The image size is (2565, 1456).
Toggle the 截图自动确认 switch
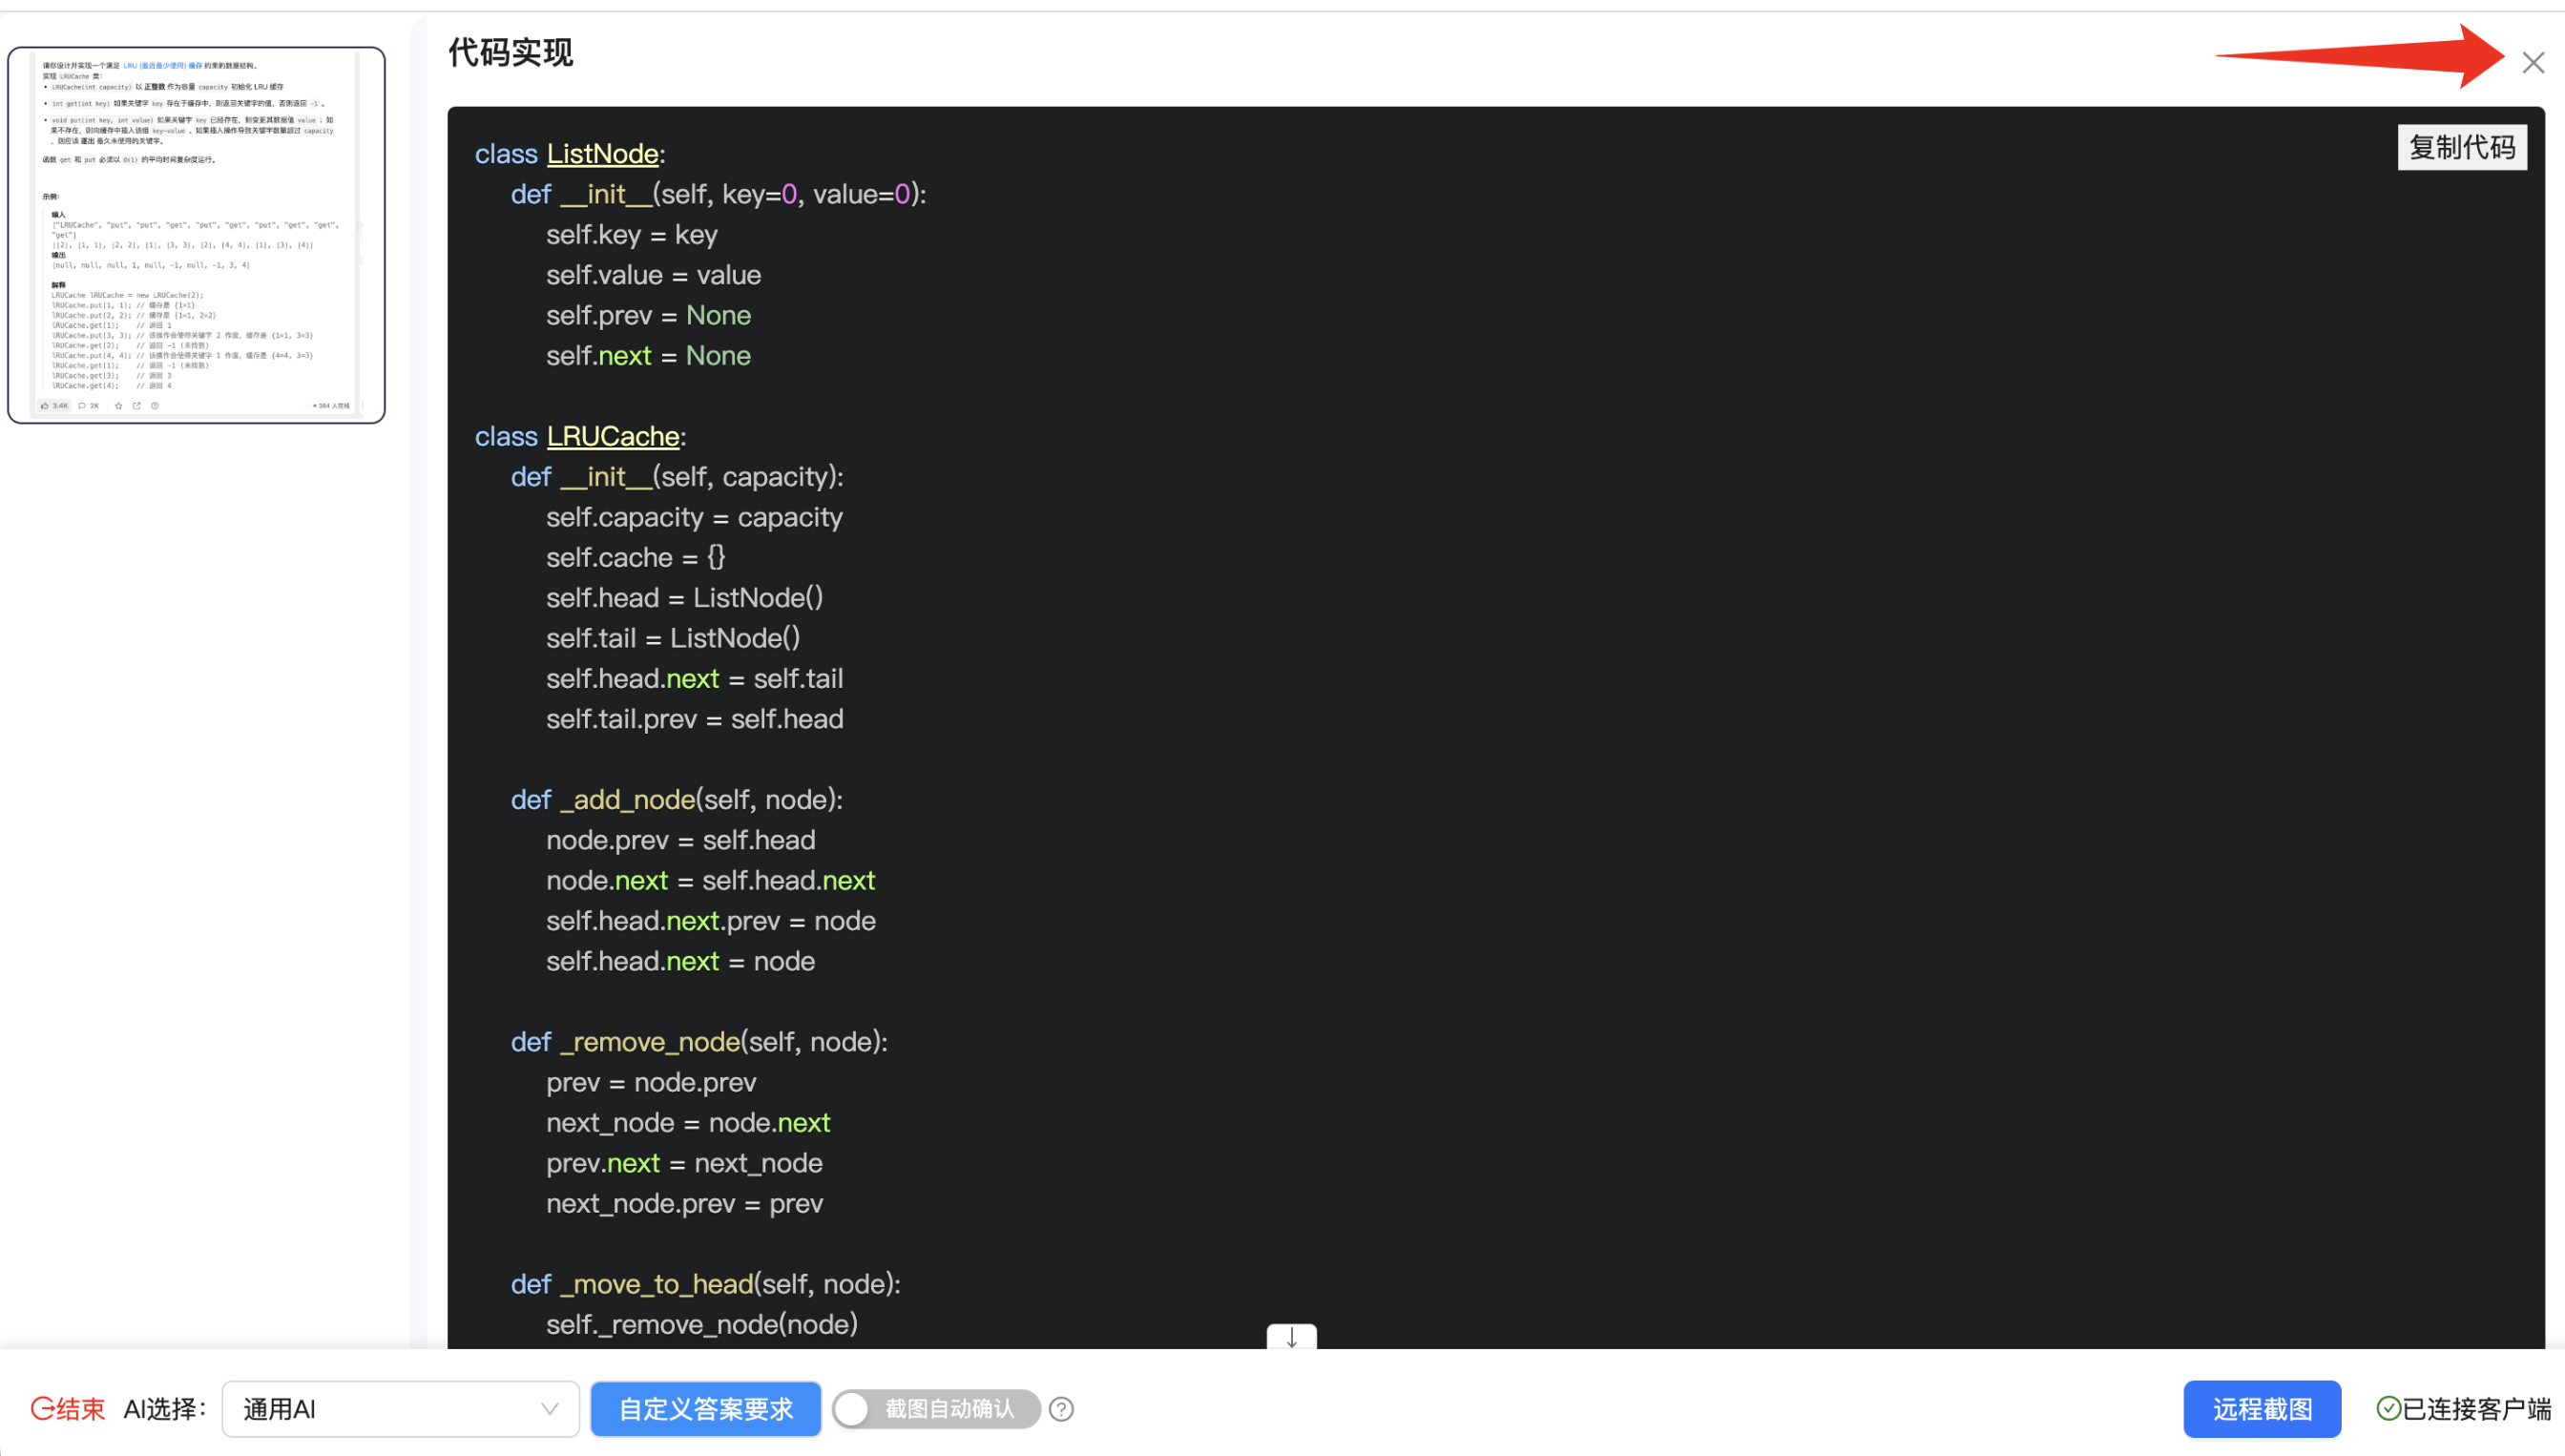(x=936, y=1409)
